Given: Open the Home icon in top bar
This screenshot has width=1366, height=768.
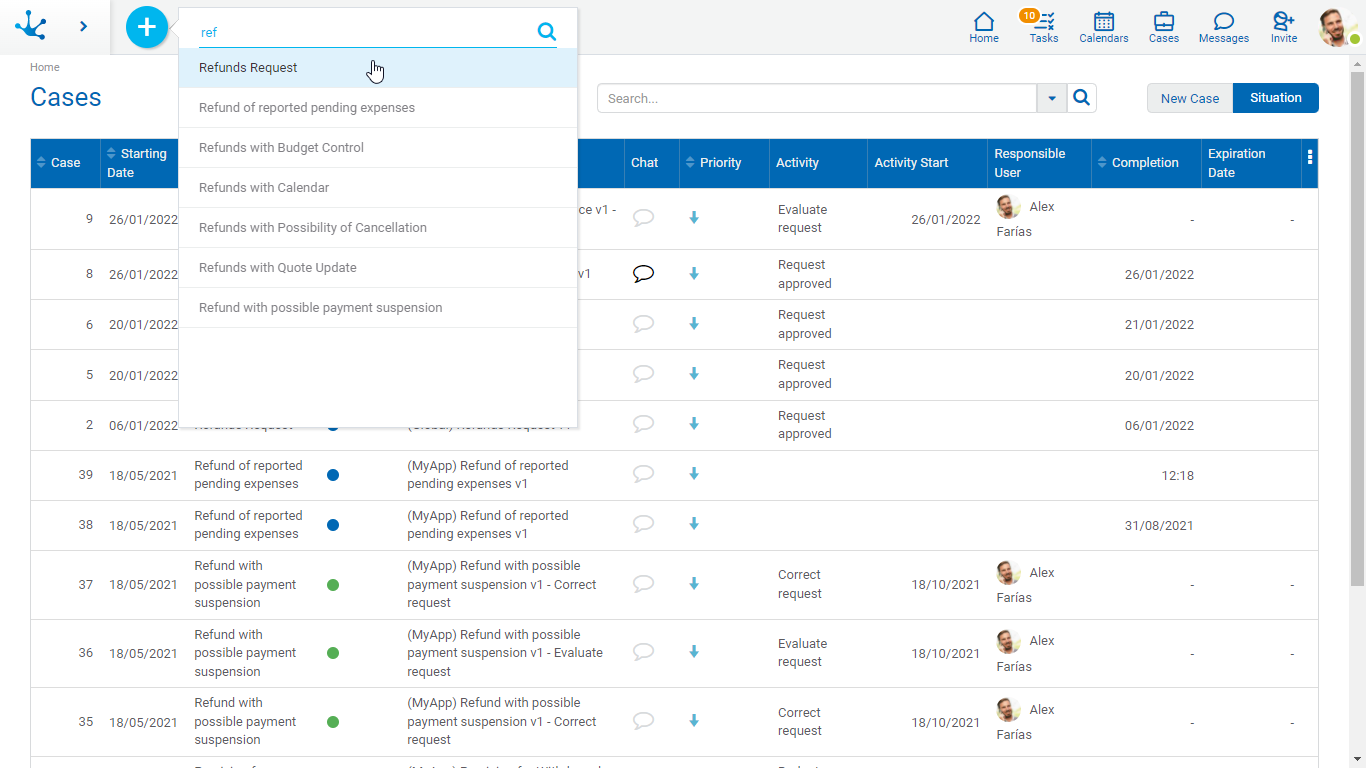Looking at the screenshot, I should click(984, 27).
